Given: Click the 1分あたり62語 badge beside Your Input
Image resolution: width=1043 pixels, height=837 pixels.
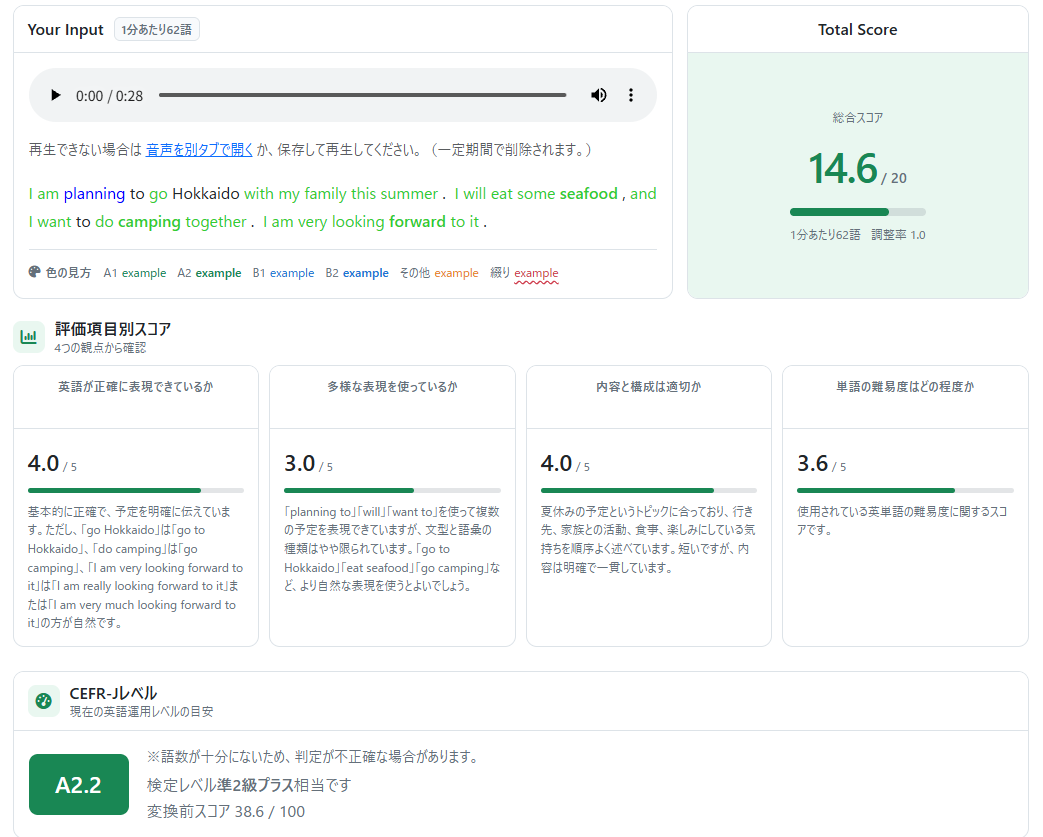Looking at the screenshot, I should [156, 29].
